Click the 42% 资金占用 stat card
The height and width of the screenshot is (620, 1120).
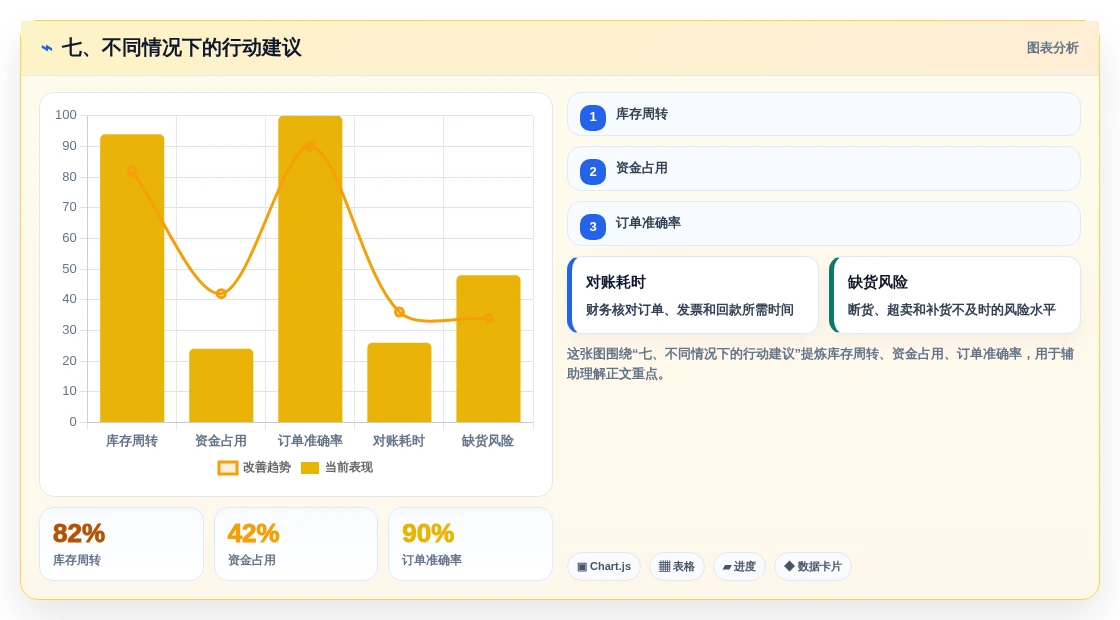point(296,544)
